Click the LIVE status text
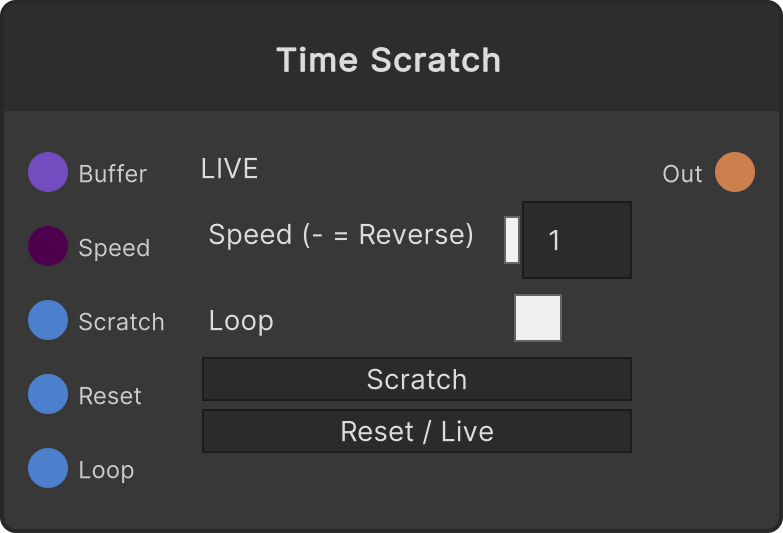Viewport: 783px width, 533px height. click(229, 169)
